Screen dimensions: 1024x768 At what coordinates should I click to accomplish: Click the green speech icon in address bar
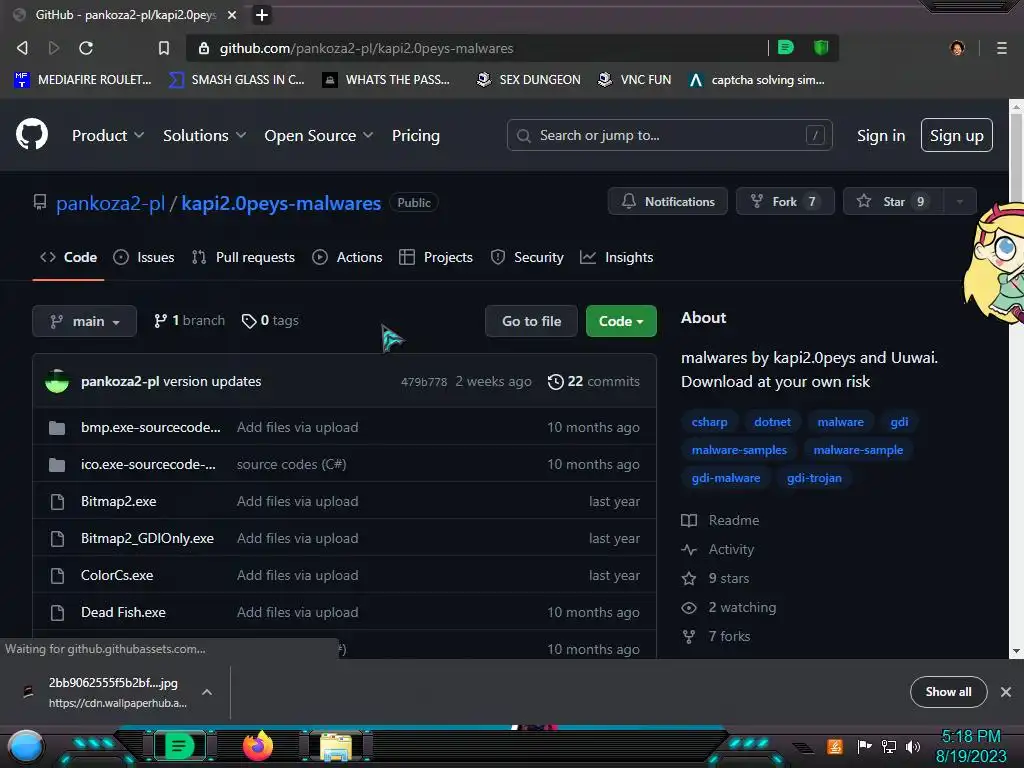pyautogui.click(x=786, y=47)
